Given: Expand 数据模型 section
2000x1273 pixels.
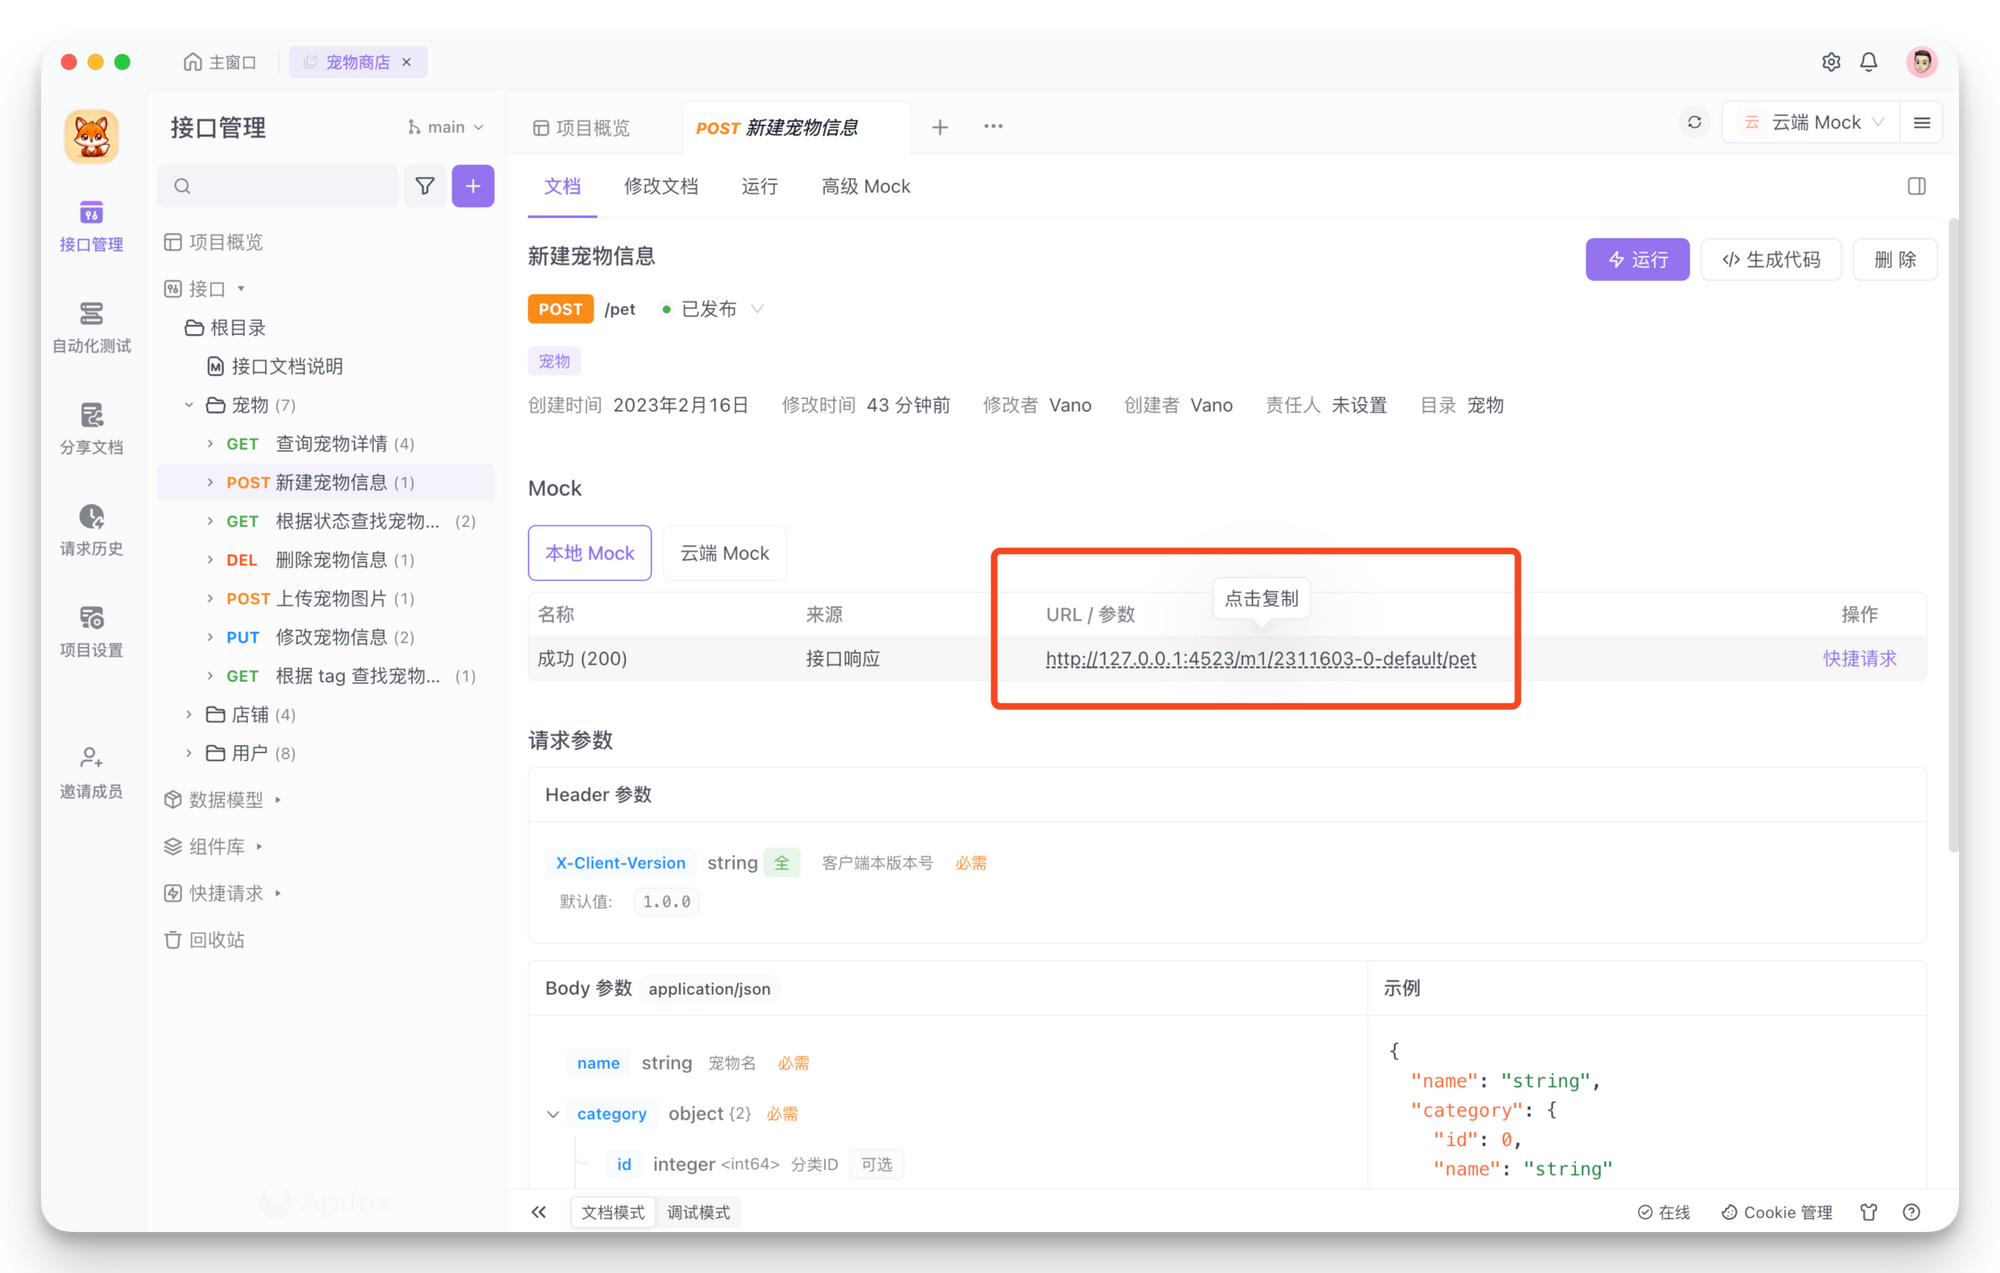Looking at the screenshot, I should click(278, 800).
